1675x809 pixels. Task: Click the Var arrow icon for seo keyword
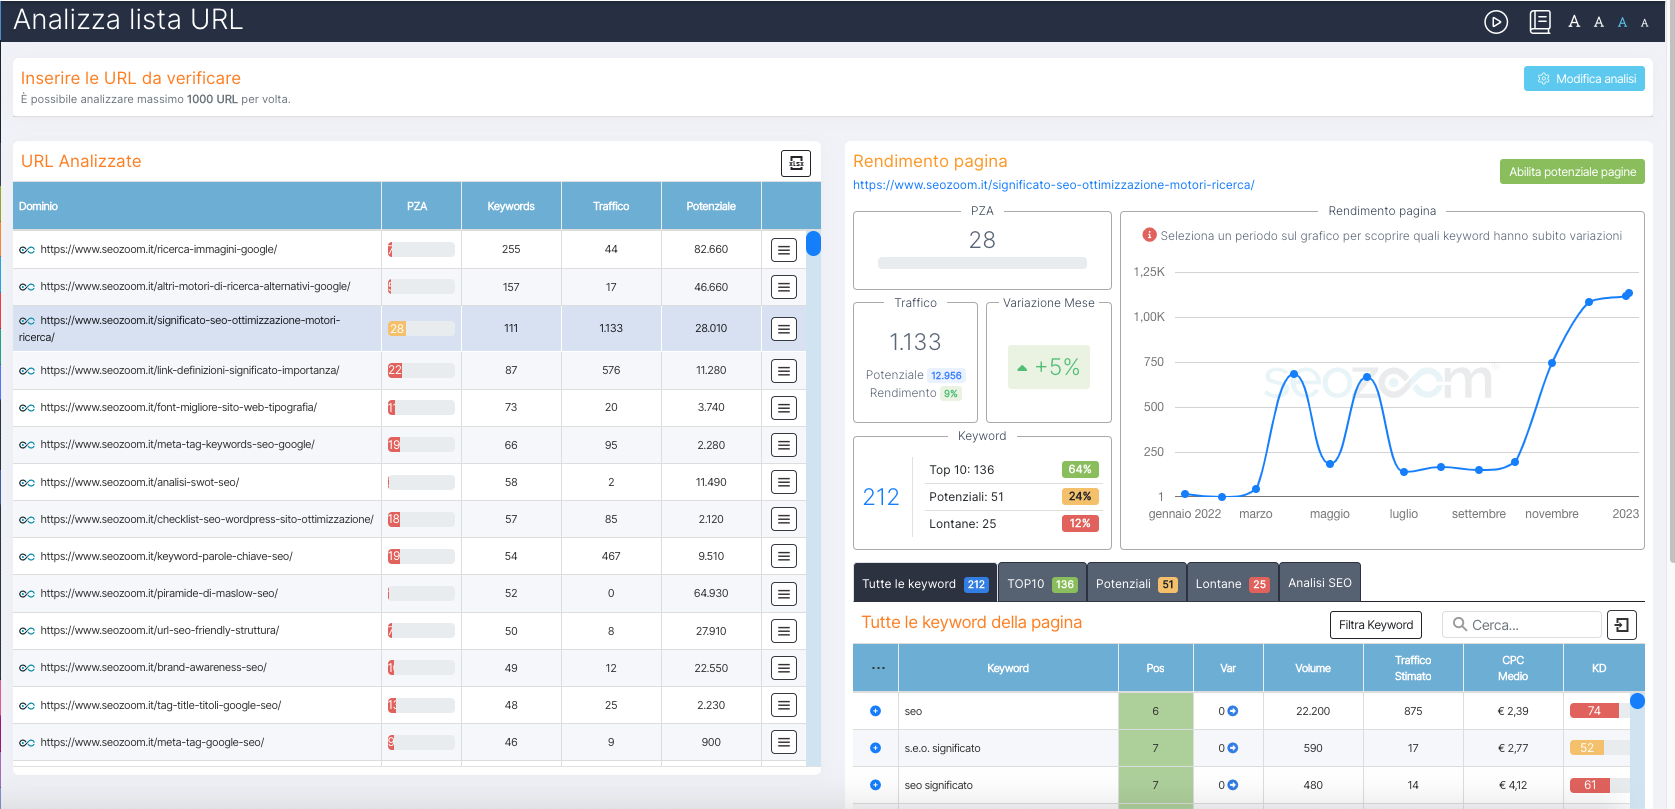pos(1232,711)
